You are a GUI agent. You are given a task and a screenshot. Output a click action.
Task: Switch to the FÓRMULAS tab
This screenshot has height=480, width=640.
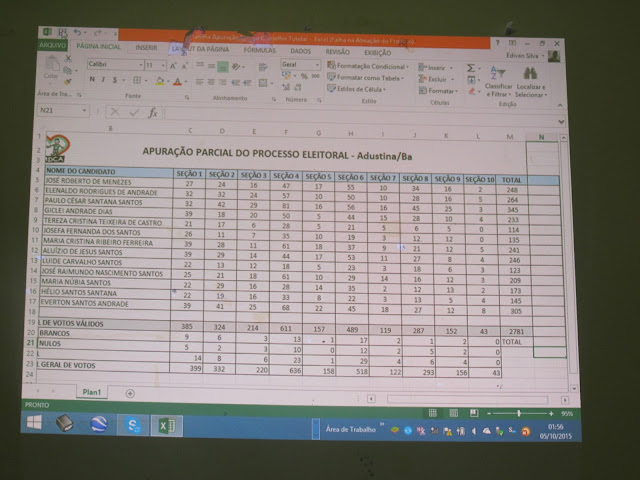point(260,50)
